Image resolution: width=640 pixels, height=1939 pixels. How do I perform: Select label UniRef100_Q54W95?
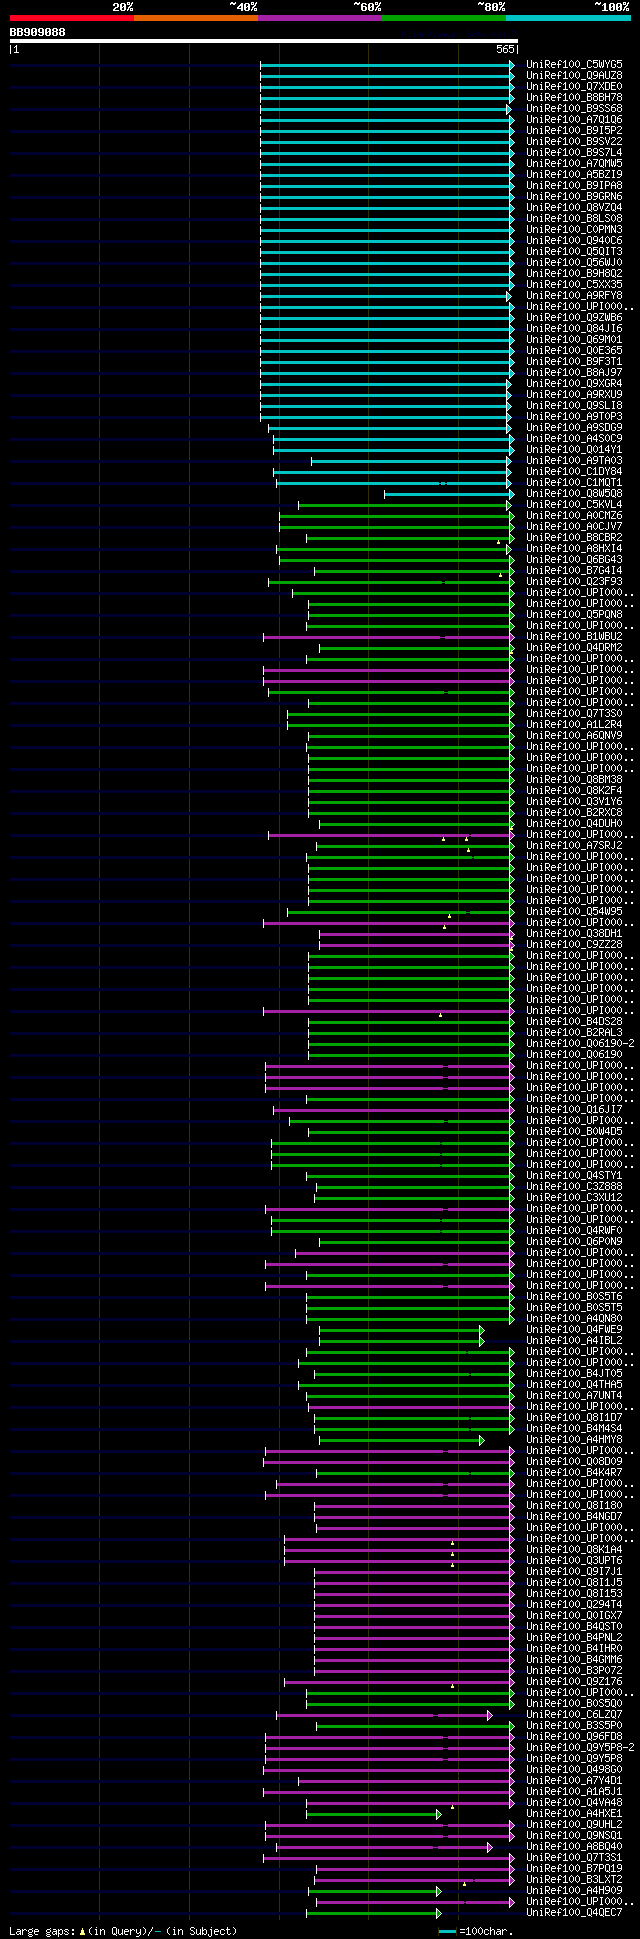pyautogui.click(x=574, y=911)
